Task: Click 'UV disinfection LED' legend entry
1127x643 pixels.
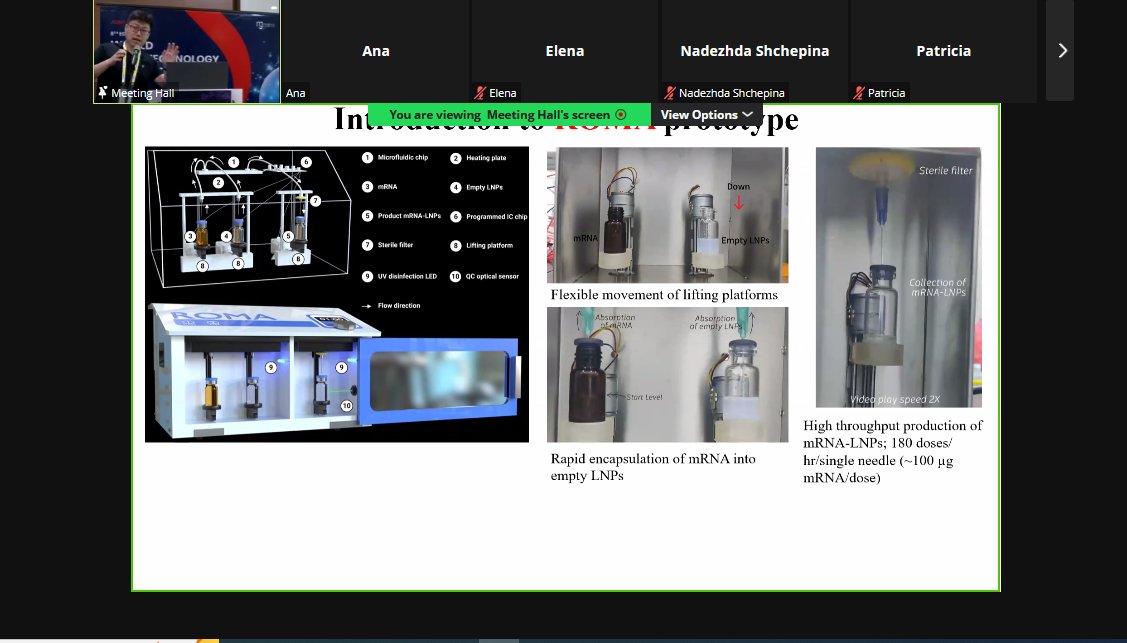Action: click(x=400, y=276)
